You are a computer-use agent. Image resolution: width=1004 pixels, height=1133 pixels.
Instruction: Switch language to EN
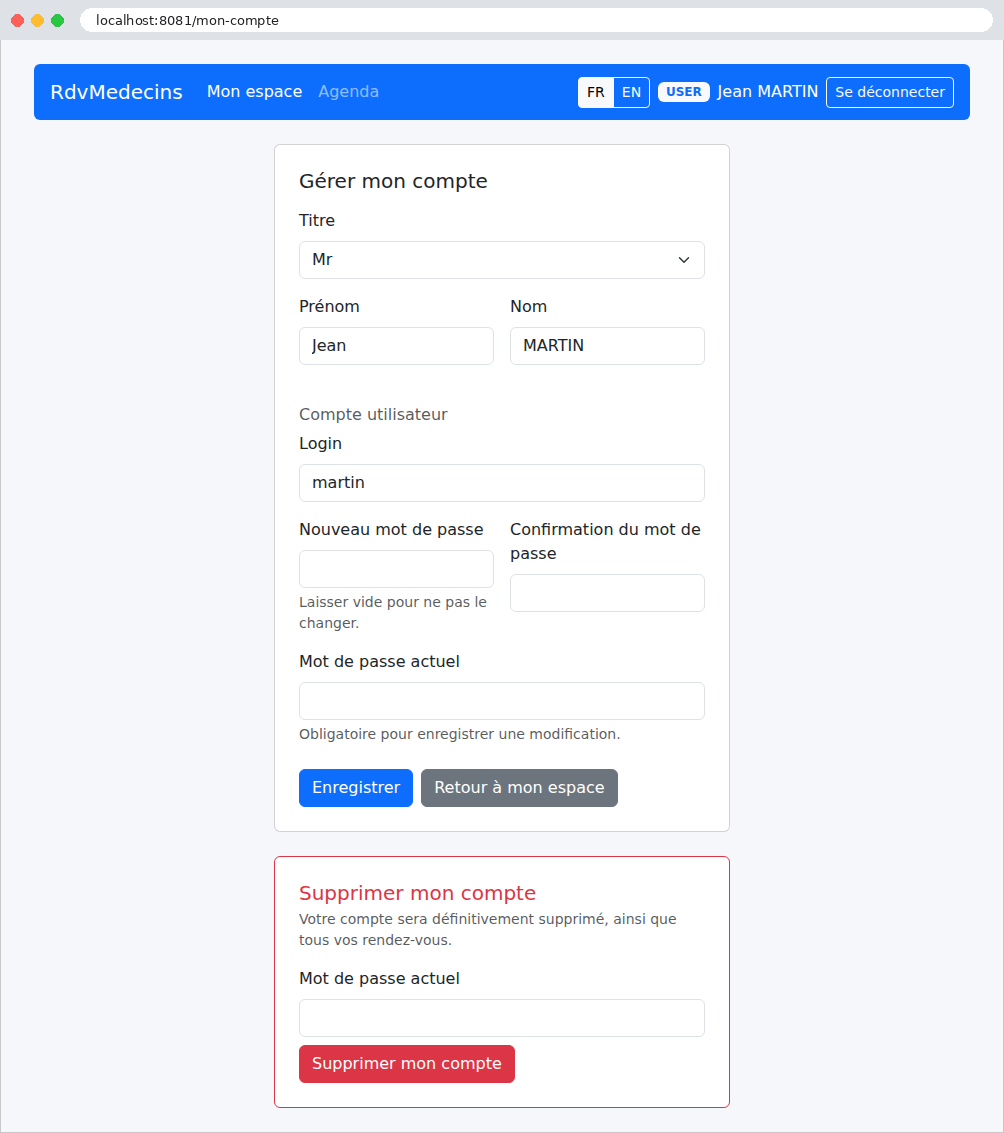[631, 92]
